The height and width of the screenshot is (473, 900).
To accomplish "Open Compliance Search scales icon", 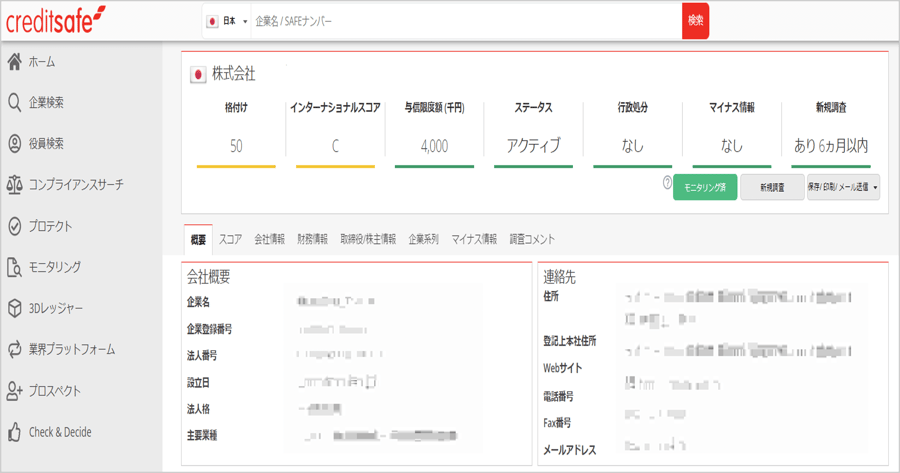I will [x=14, y=185].
